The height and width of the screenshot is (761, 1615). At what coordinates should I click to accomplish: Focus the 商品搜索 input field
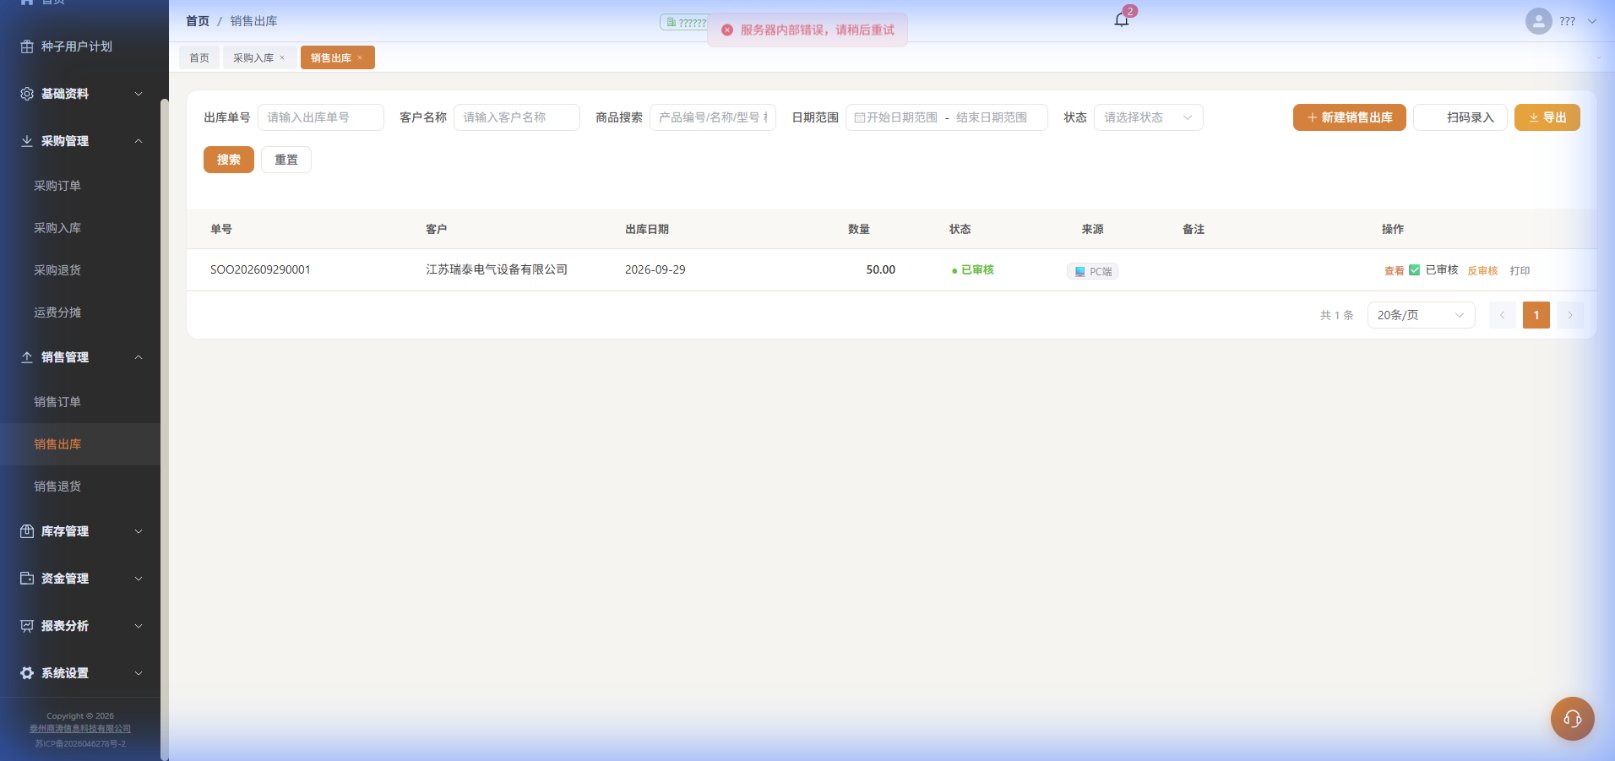713,118
